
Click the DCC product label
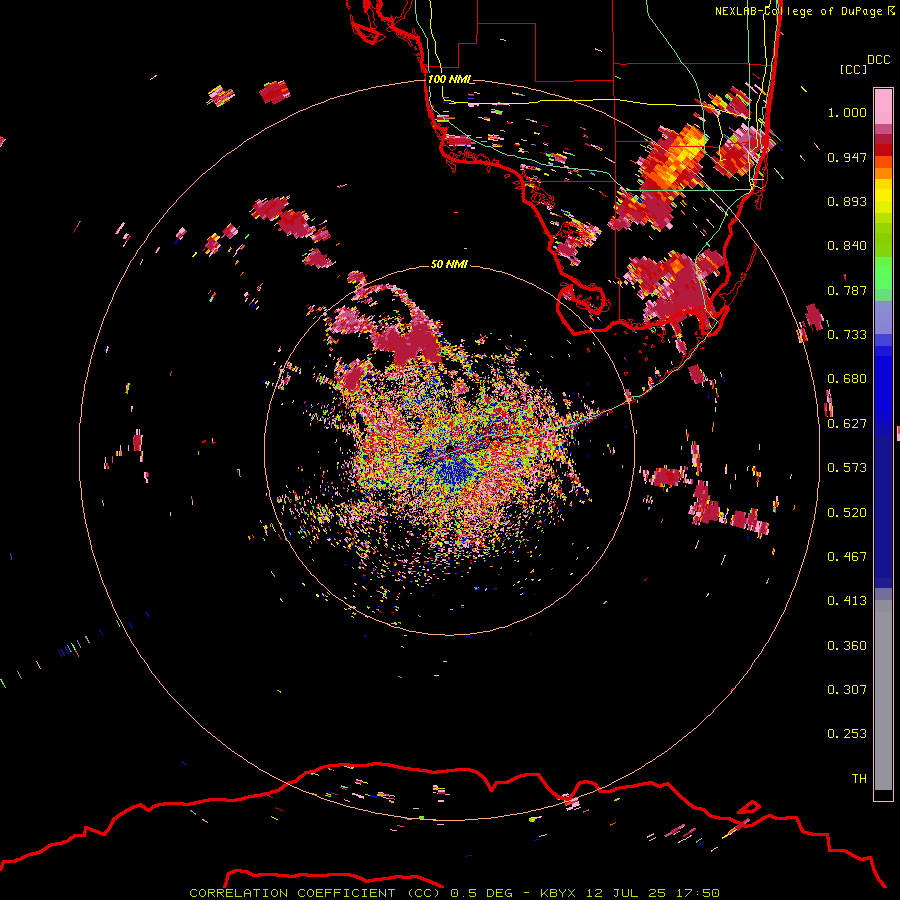click(x=879, y=60)
